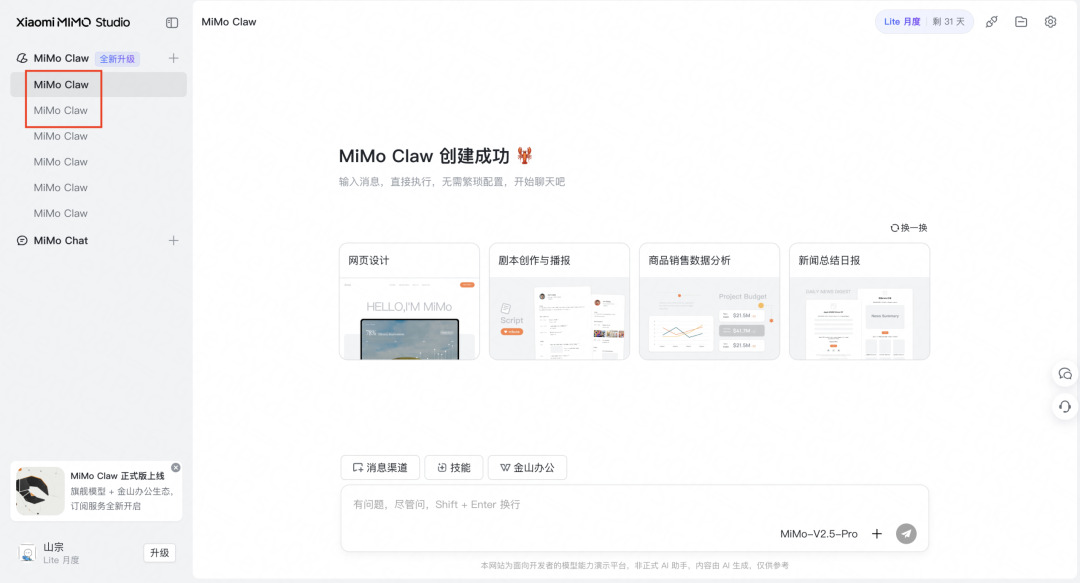This screenshot has height=583, width=1080.
Task: Click the 消息渠道 button
Action: coord(380,467)
